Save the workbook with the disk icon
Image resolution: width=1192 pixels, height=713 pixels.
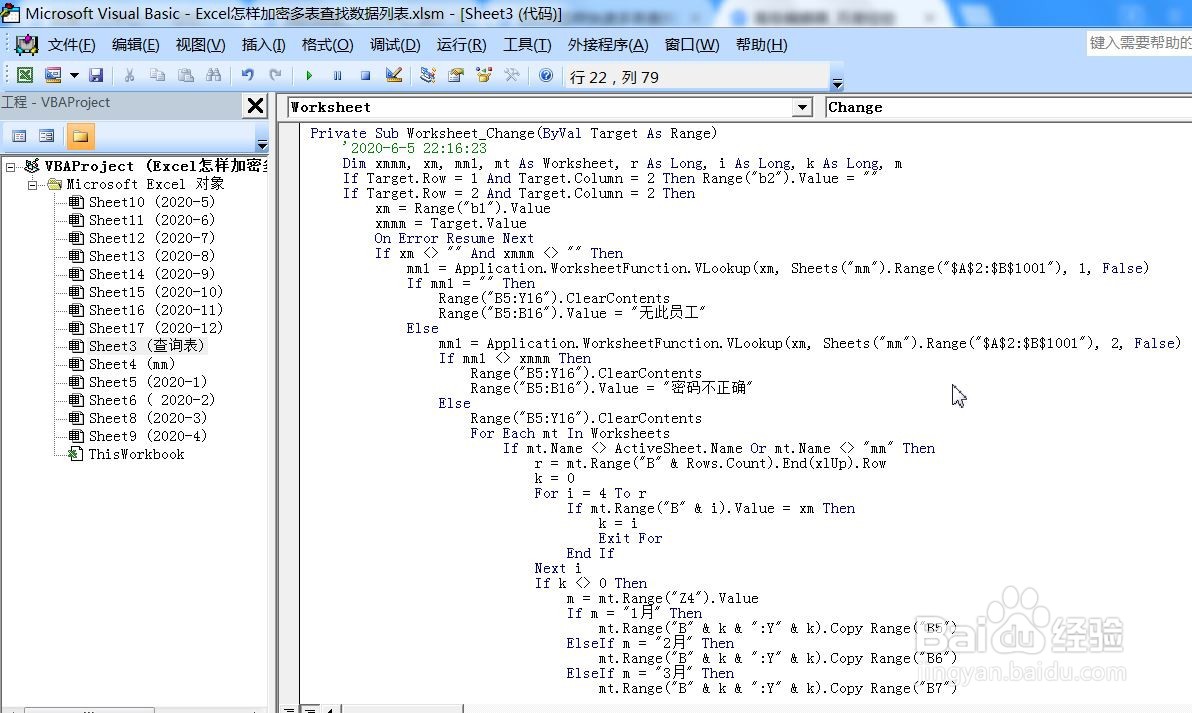point(96,75)
